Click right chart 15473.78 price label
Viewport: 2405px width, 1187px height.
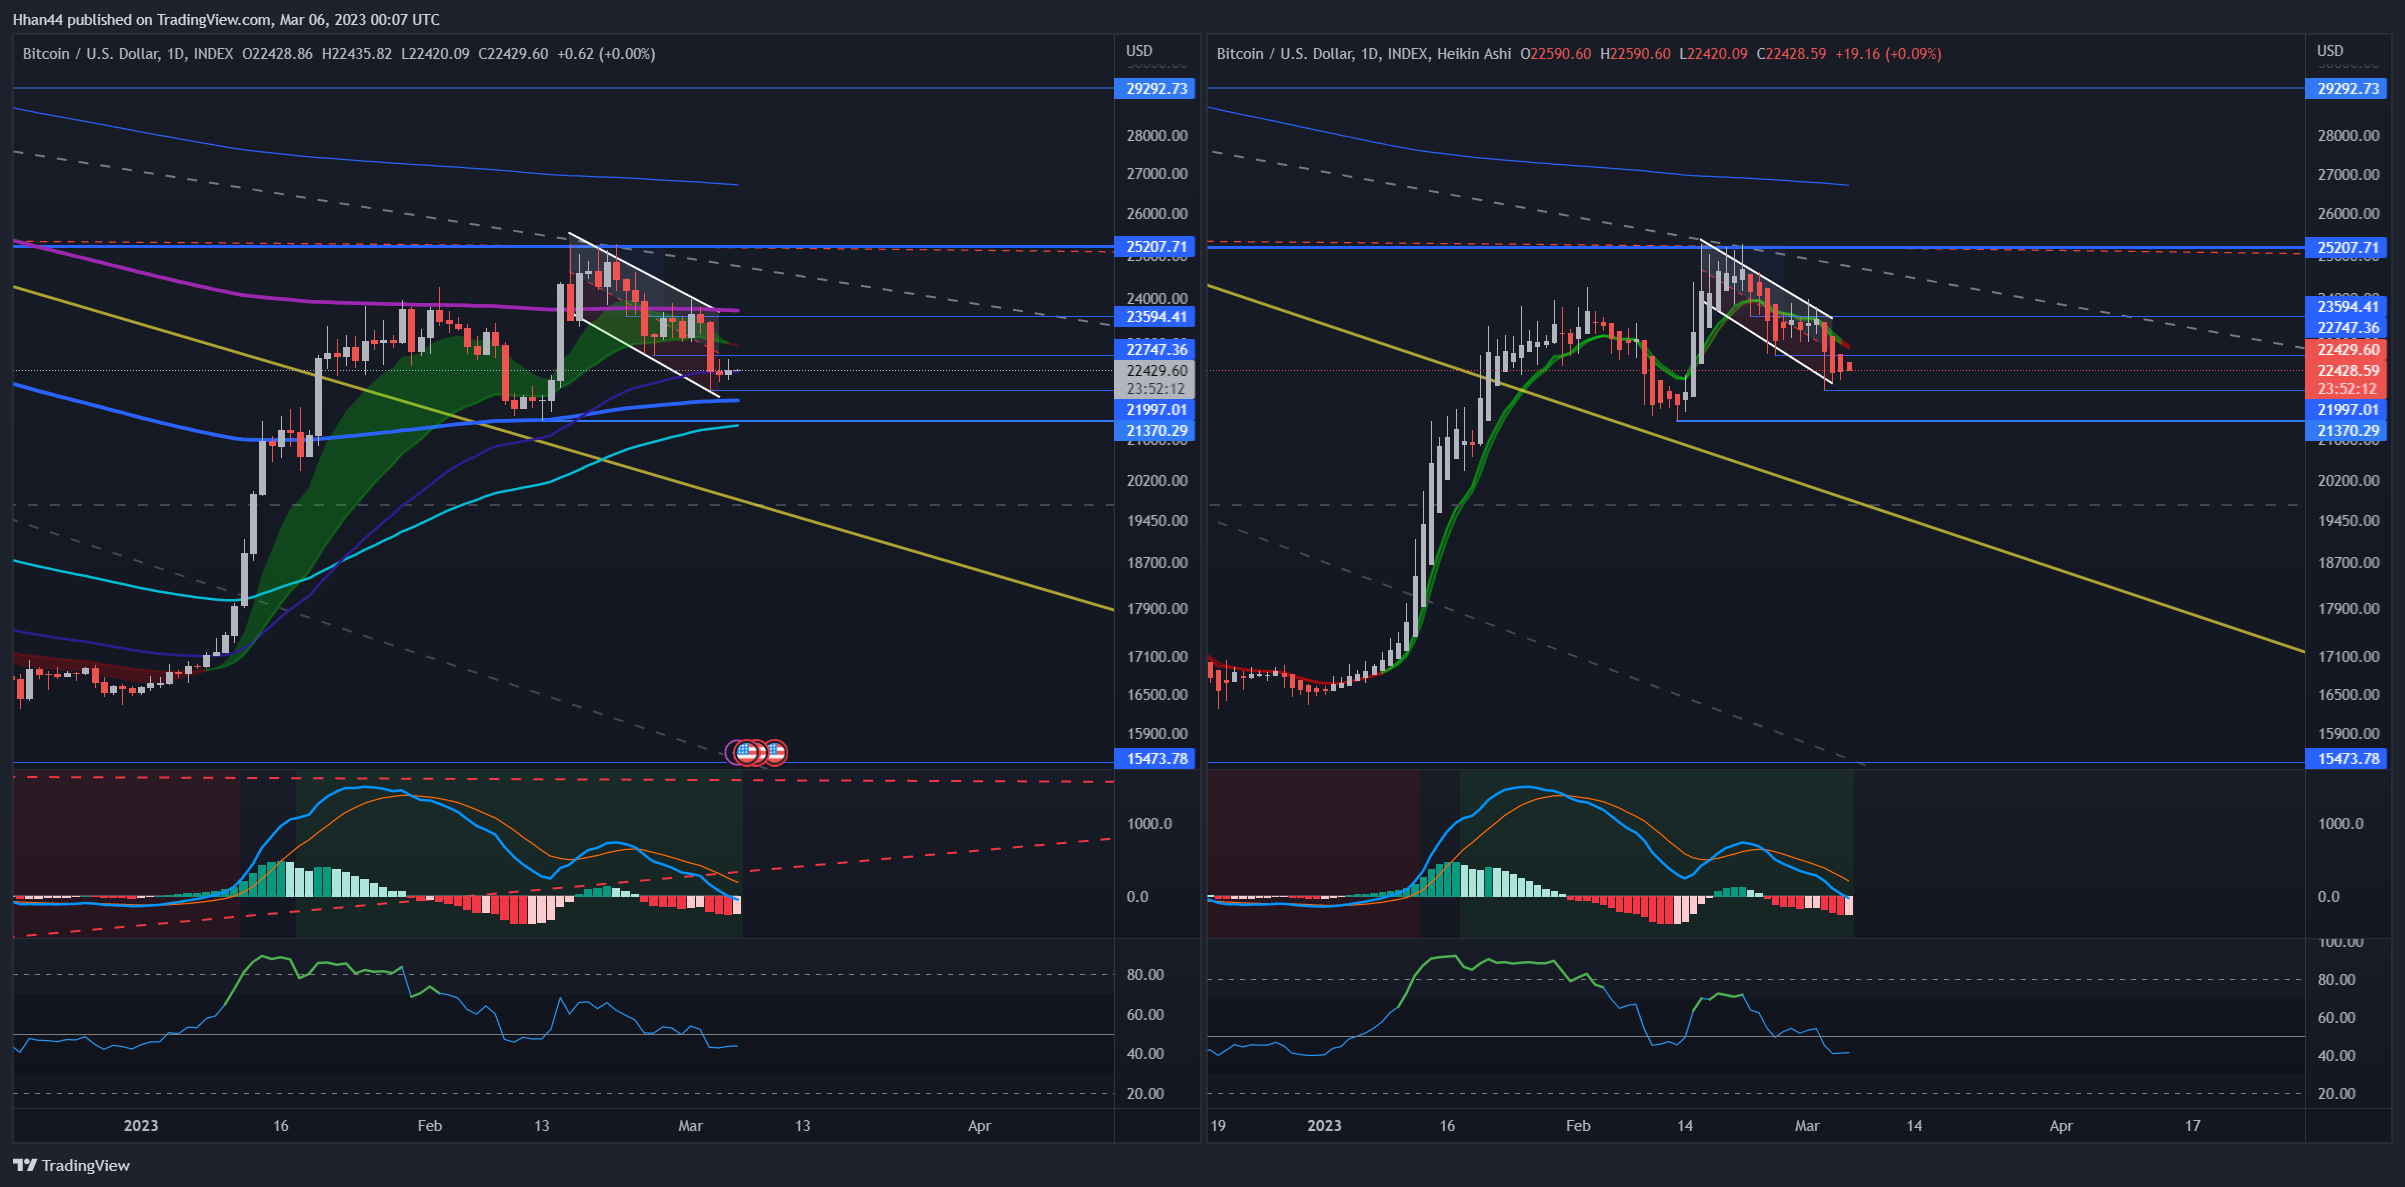2346,759
